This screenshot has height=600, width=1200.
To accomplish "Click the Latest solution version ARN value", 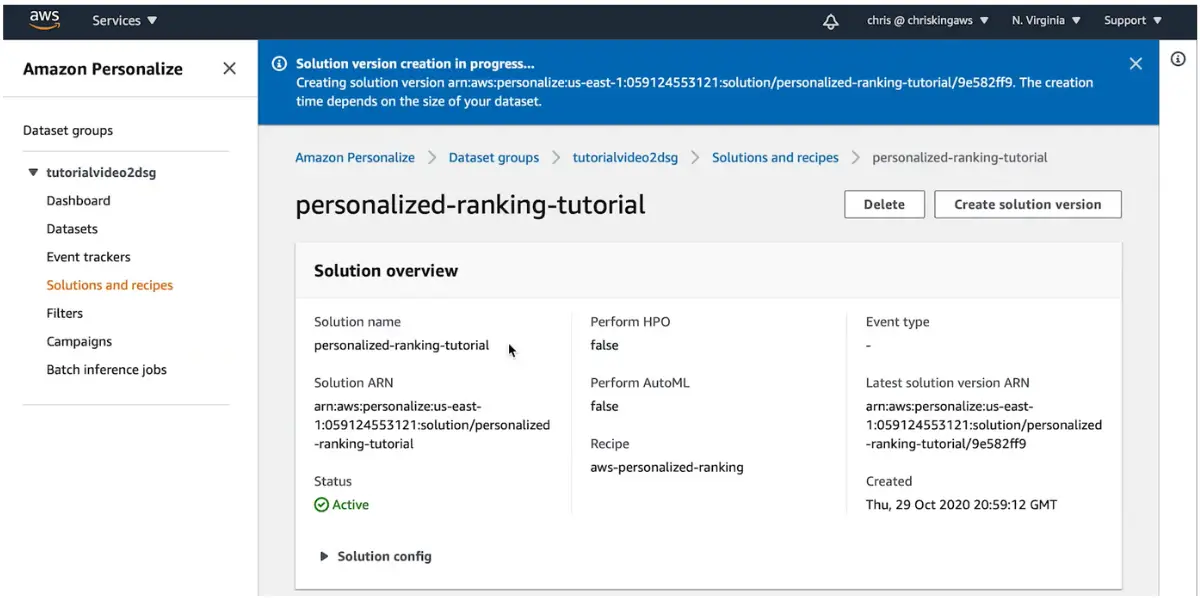I will [984, 425].
